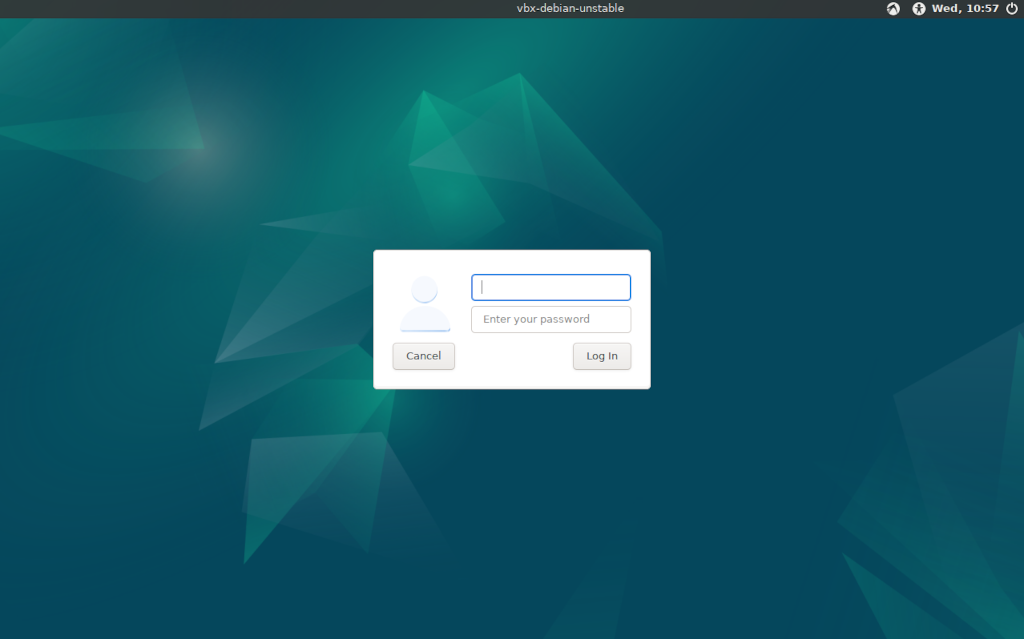Click the person-shaped accessibility indicator
Image resolution: width=1024 pixels, height=639 pixels.
tap(919, 8)
